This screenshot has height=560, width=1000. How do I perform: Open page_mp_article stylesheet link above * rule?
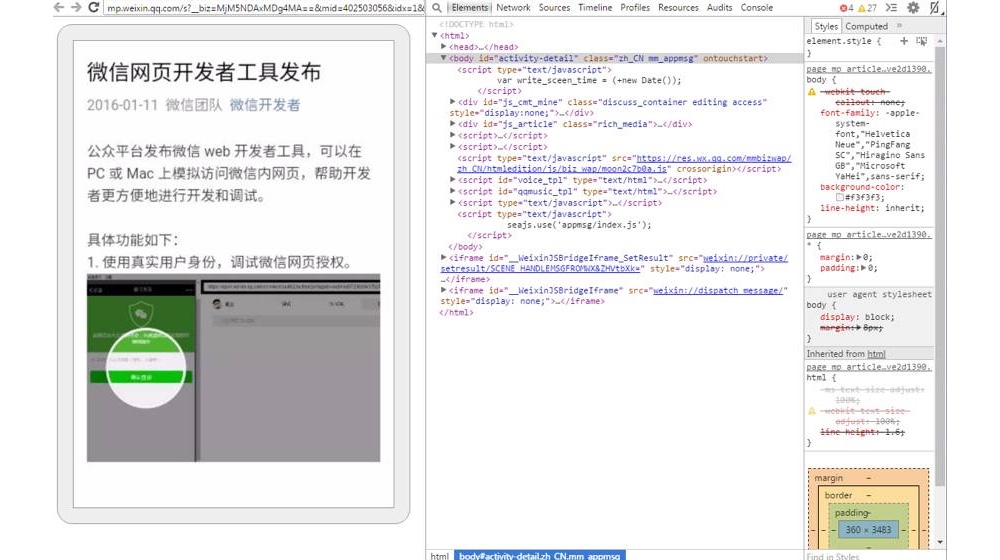tap(869, 235)
